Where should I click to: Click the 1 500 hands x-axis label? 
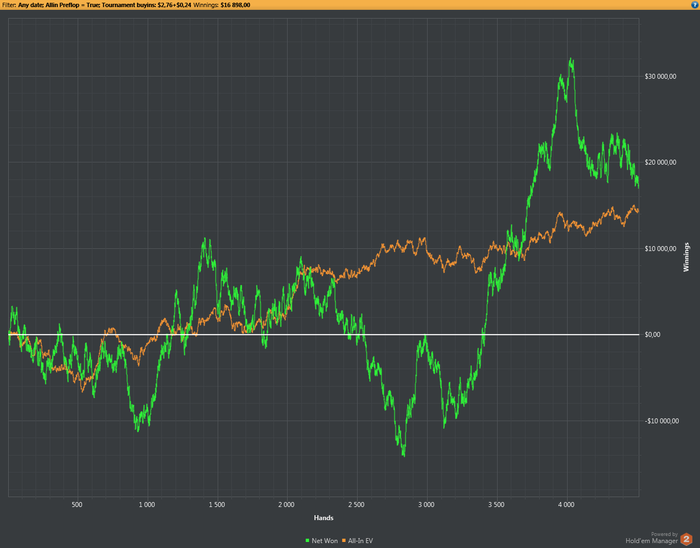tap(217, 505)
